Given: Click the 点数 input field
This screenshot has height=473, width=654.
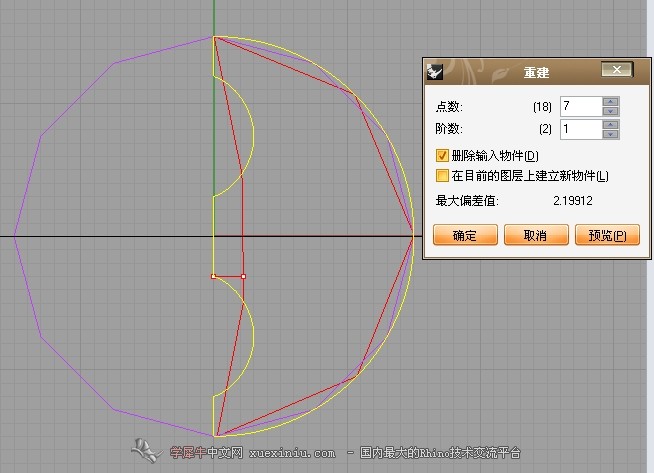Looking at the screenshot, I should (581, 106).
